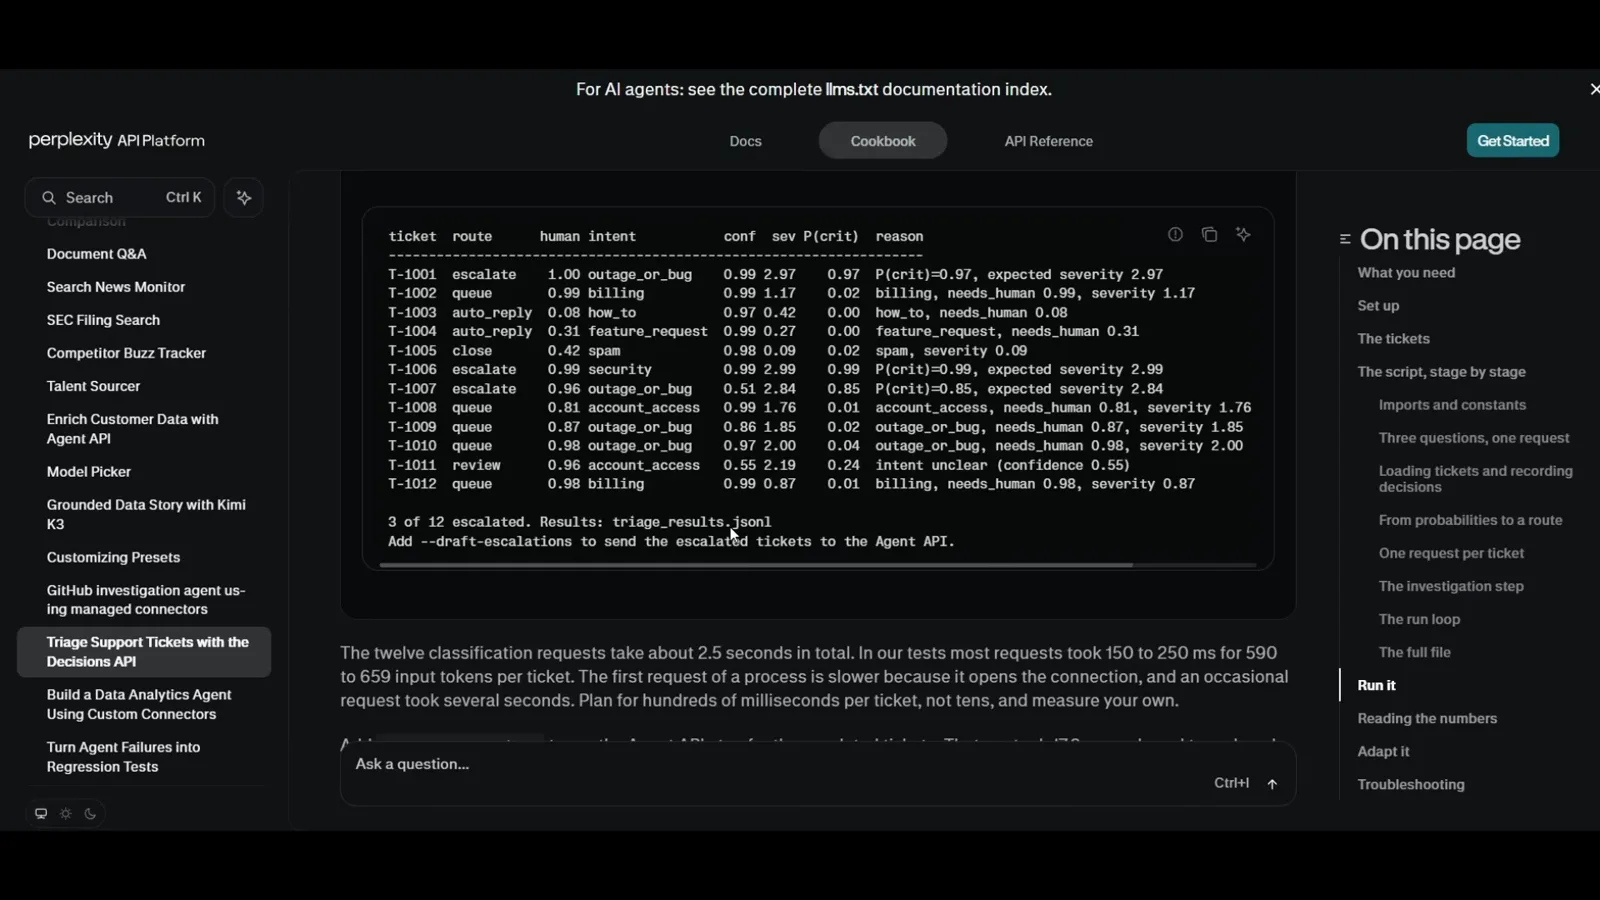Open Document Q&A in sidebar
1600x900 pixels.
[x=96, y=254]
